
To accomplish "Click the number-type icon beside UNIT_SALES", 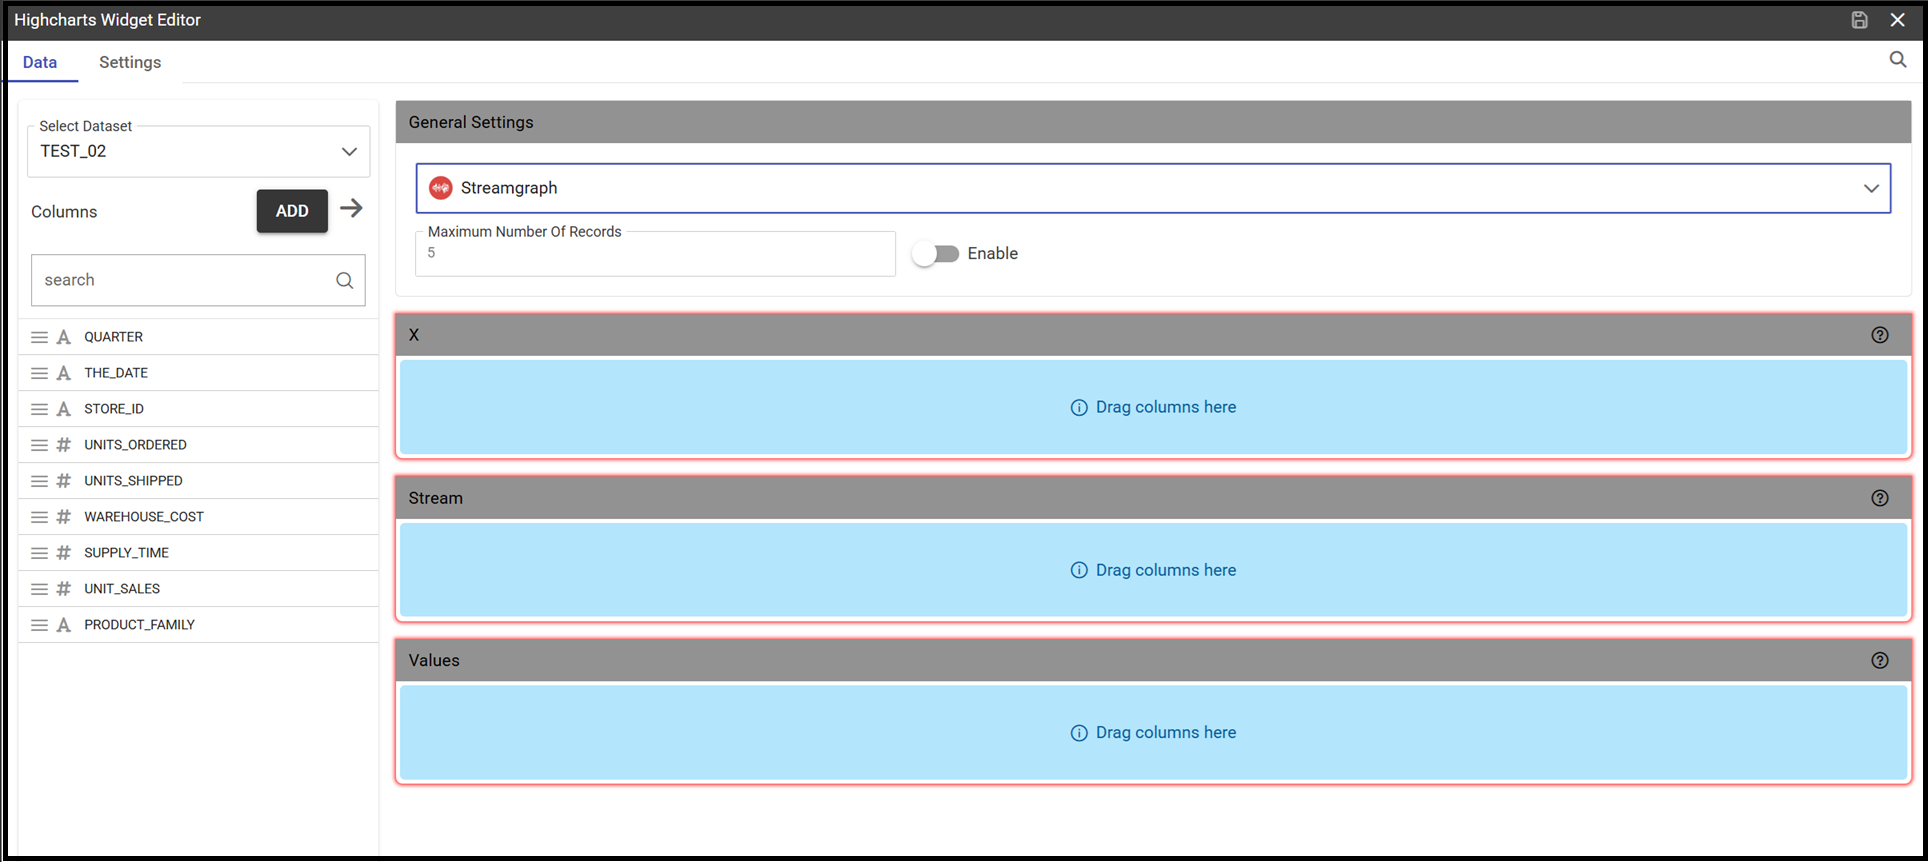I will 64,589.
